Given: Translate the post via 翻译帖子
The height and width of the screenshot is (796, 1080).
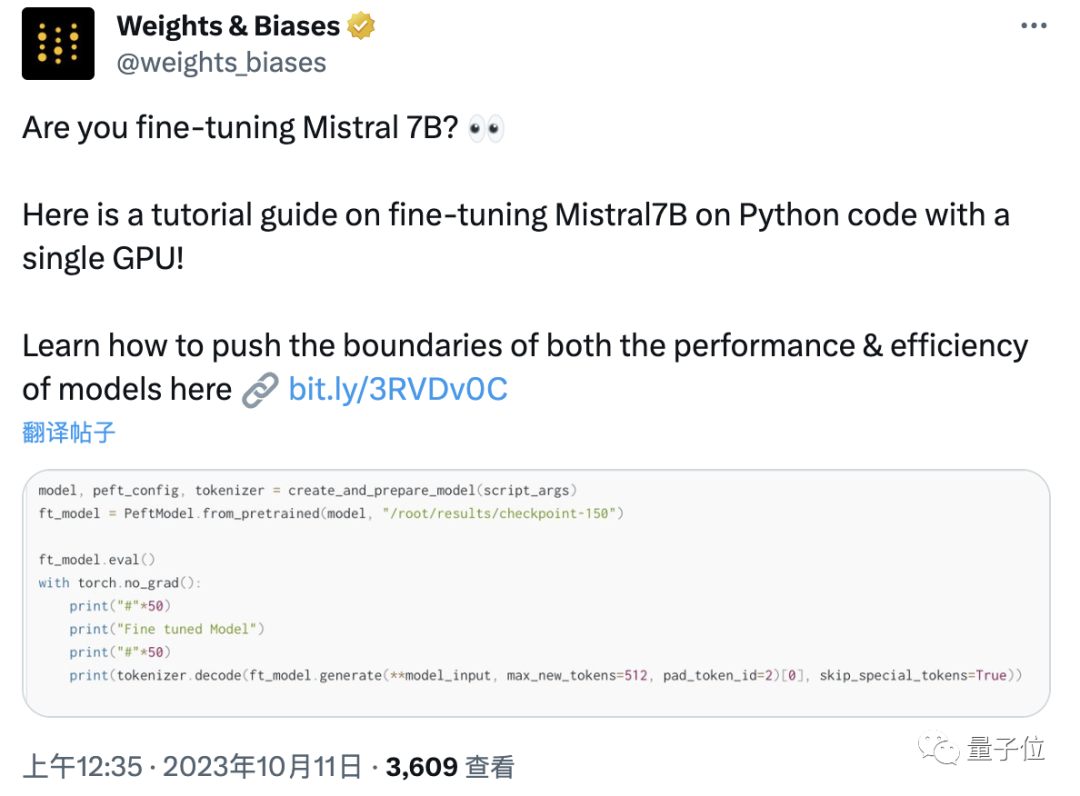Looking at the screenshot, I should point(69,432).
